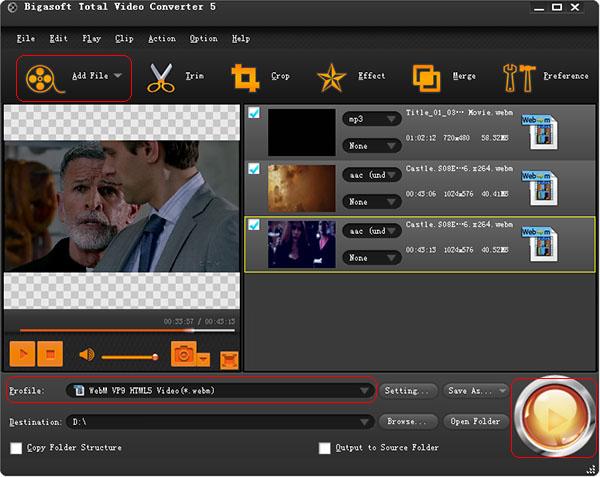The width and height of the screenshot is (600, 477).
Task: Open the Trim scissors tool
Action: click(x=161, y=78)
